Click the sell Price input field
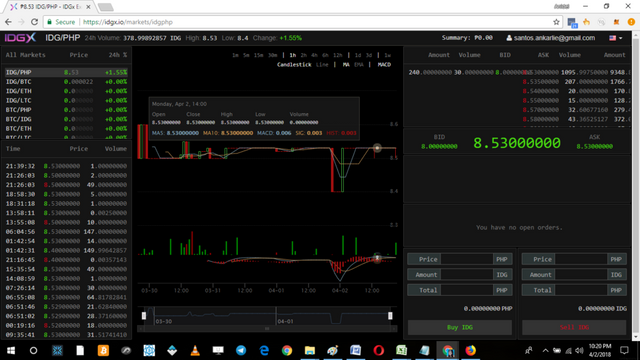The height and width of the screenshot is (360, 640). coord(581,259)
